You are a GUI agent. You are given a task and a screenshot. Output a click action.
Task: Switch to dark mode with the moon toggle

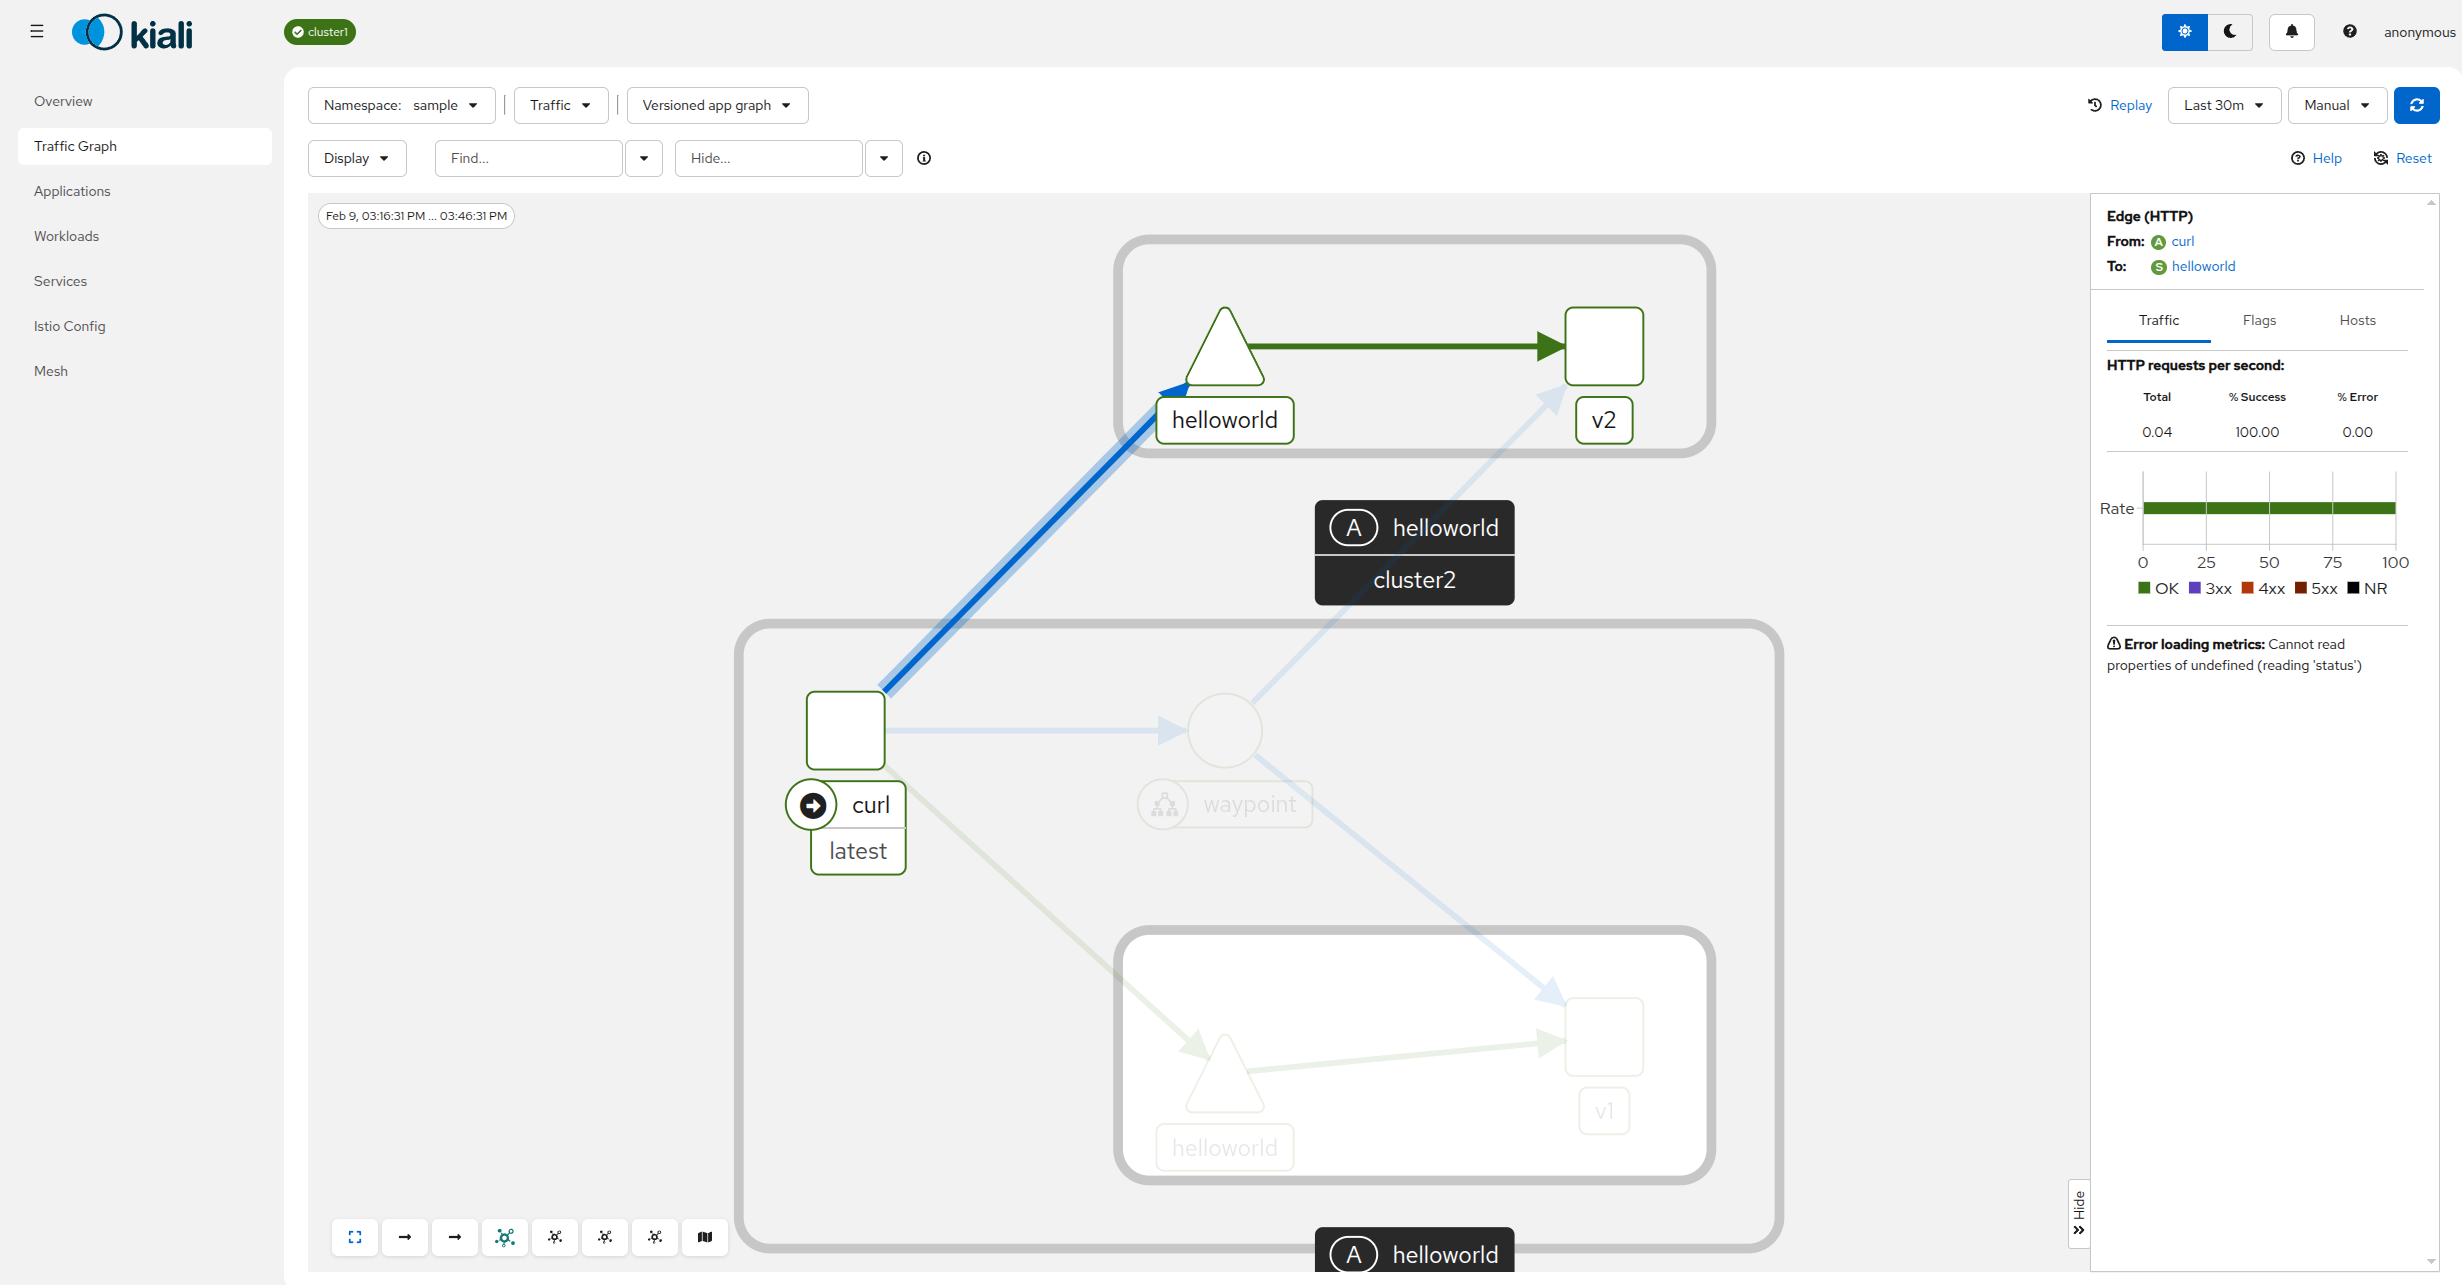pos(2229,31)
